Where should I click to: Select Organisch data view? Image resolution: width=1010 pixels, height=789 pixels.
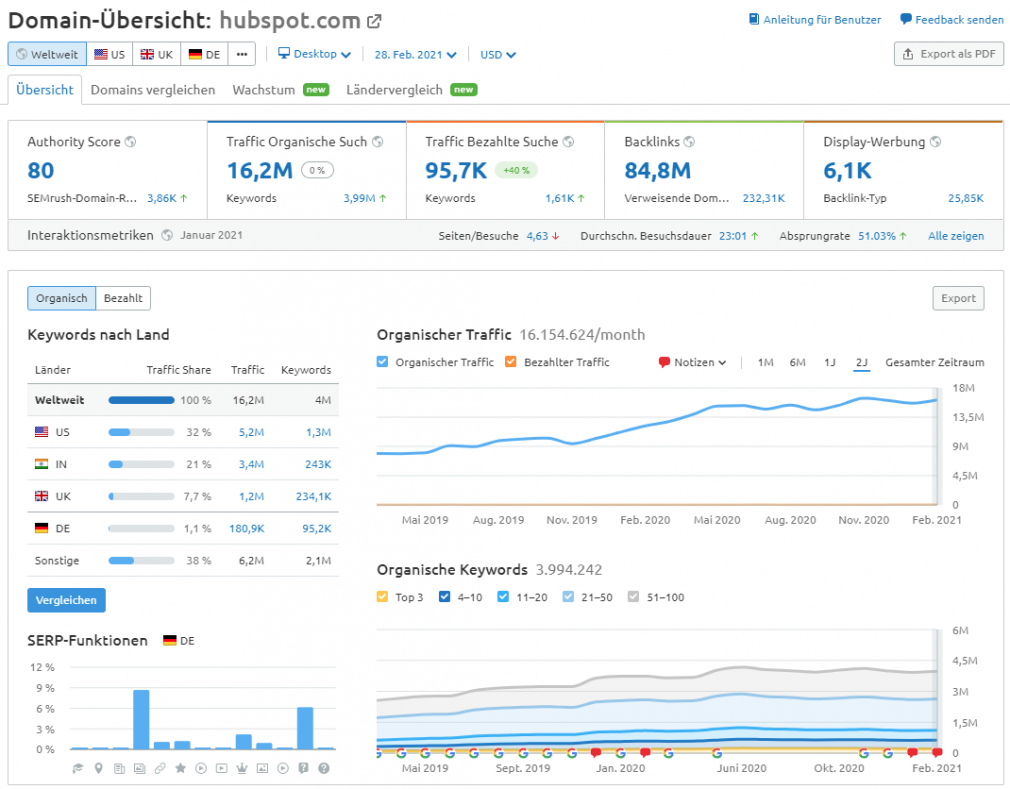tap(62, 298)
